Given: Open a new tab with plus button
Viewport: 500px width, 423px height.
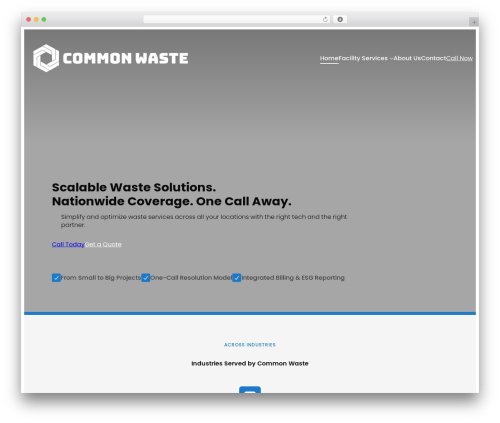Looking at the screenshot, I should point(474,22).
